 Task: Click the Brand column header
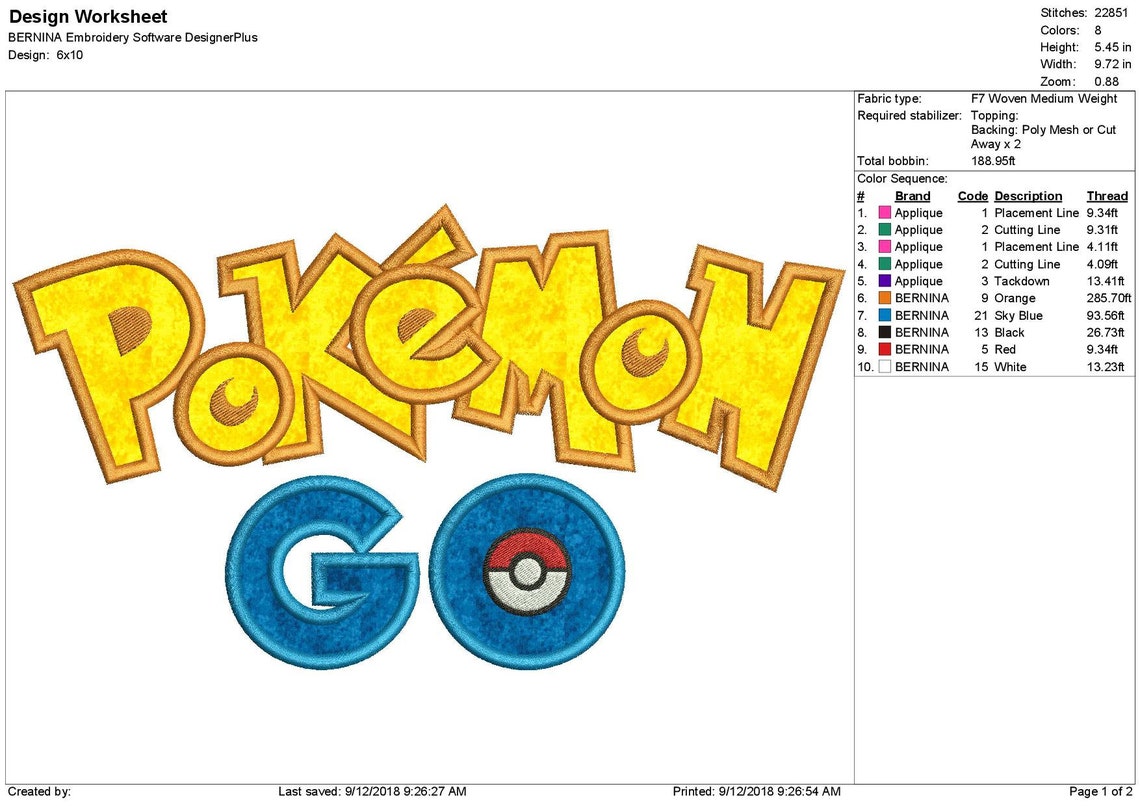[x=912, y=195]
